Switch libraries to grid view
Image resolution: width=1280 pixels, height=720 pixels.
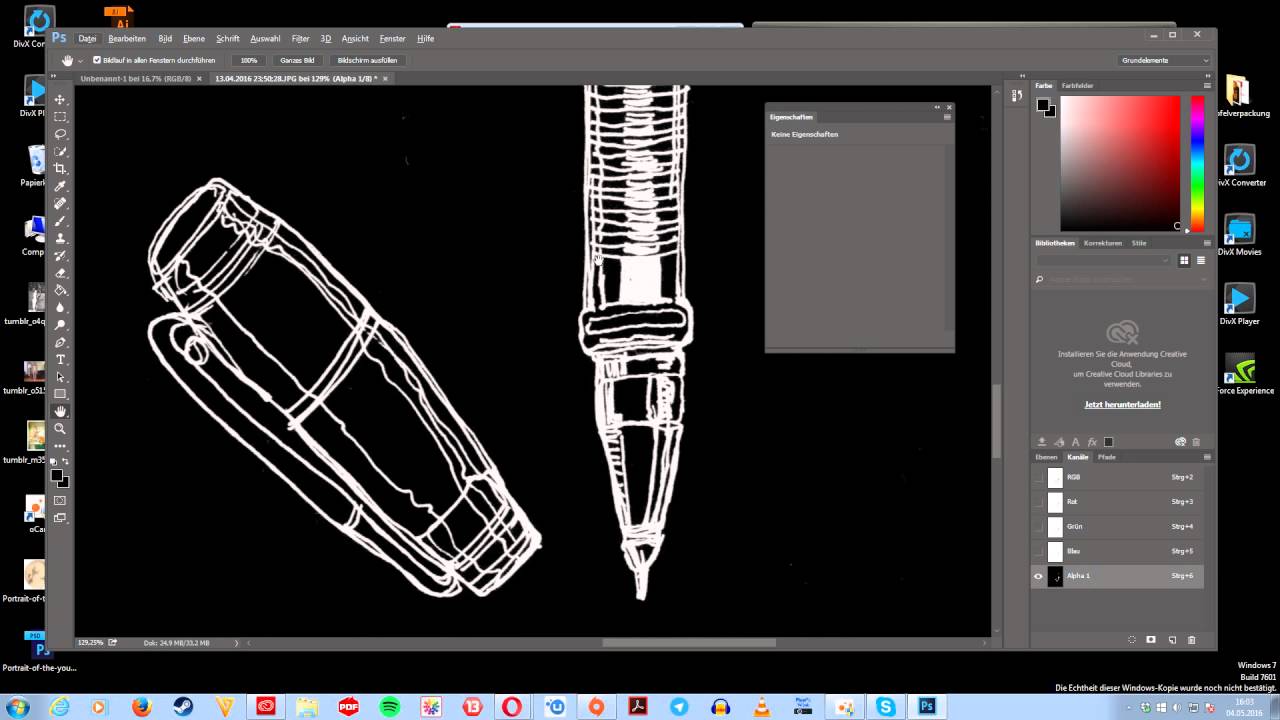tap(1184, 260)
